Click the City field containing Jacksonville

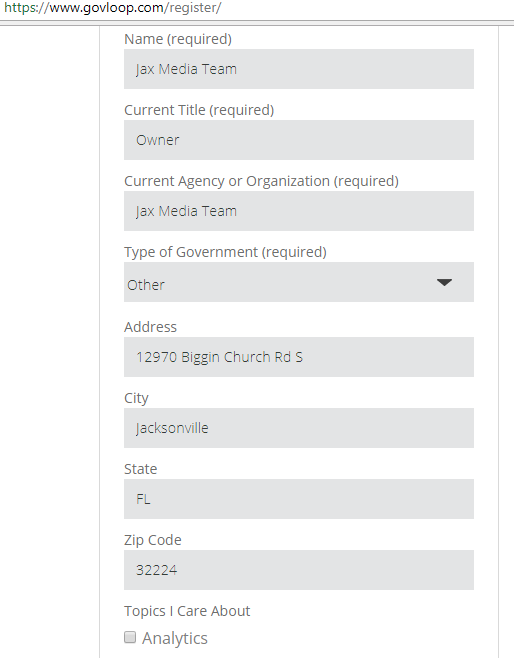click(299, 428)
